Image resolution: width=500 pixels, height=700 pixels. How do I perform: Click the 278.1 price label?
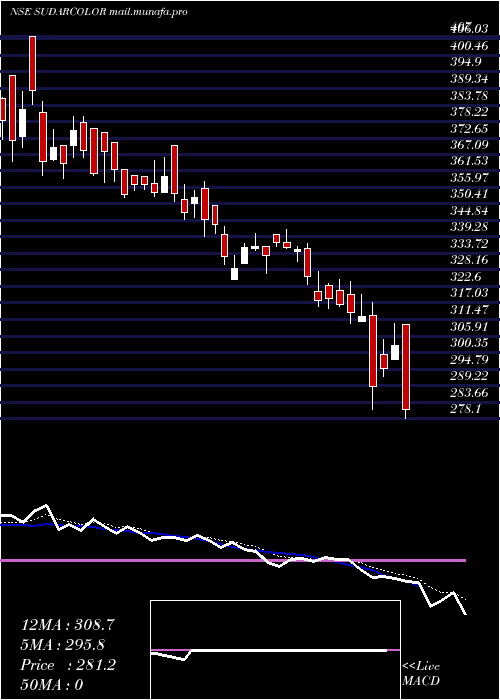(465, 408)
